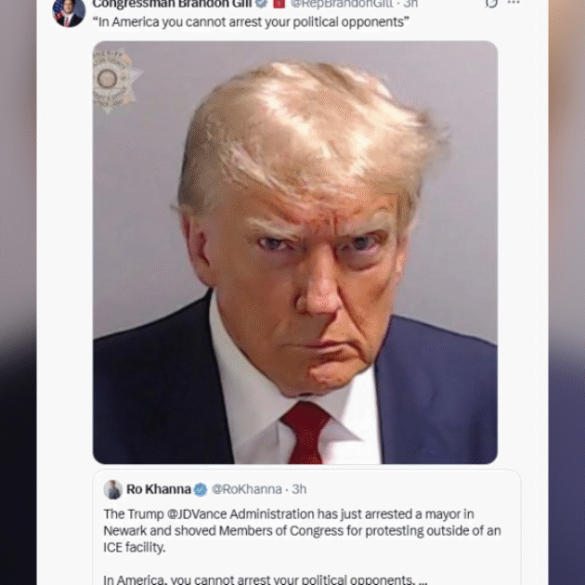Click the 3h timestamp on main post
The image size is (585, 585).
411,4
